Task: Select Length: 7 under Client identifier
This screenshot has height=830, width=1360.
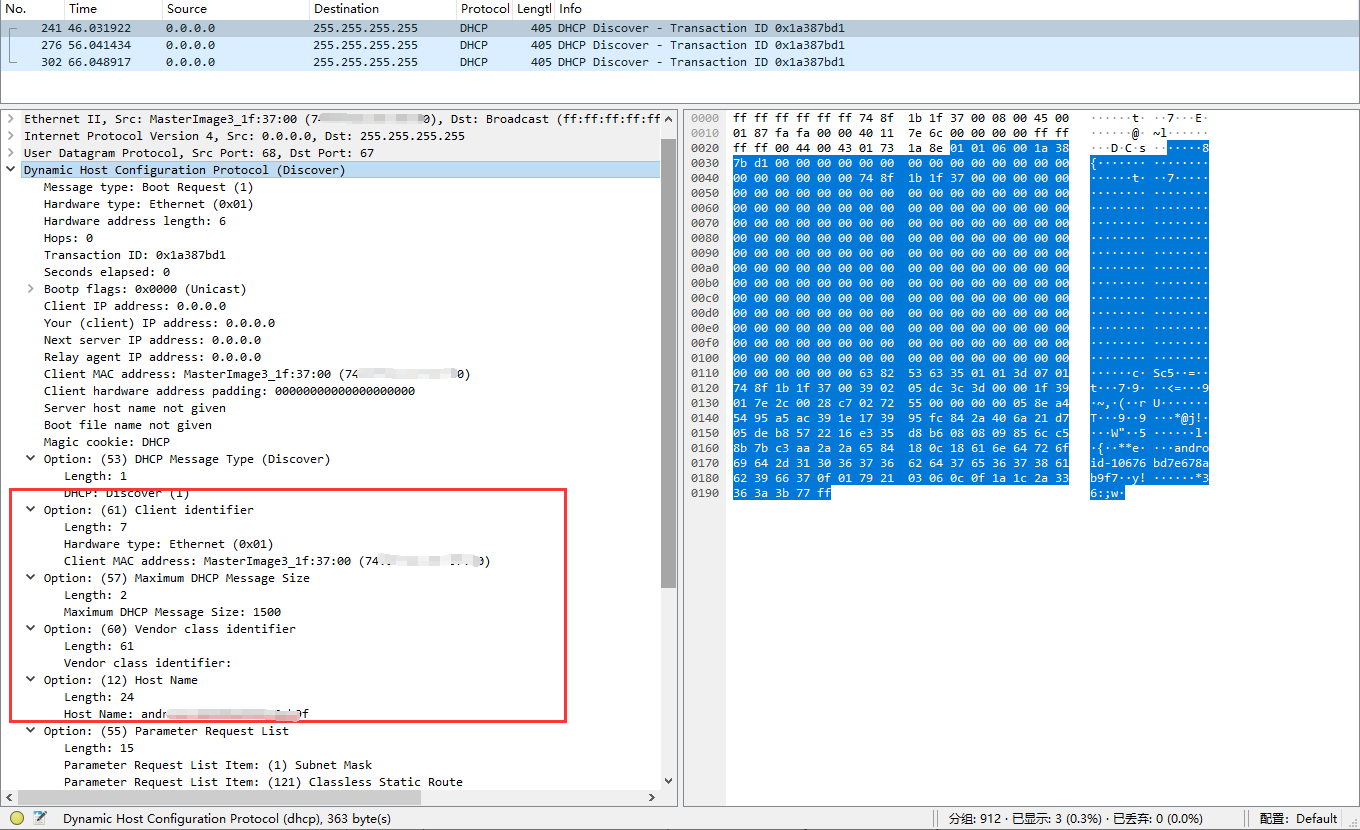Action: [x=95, y=527]
